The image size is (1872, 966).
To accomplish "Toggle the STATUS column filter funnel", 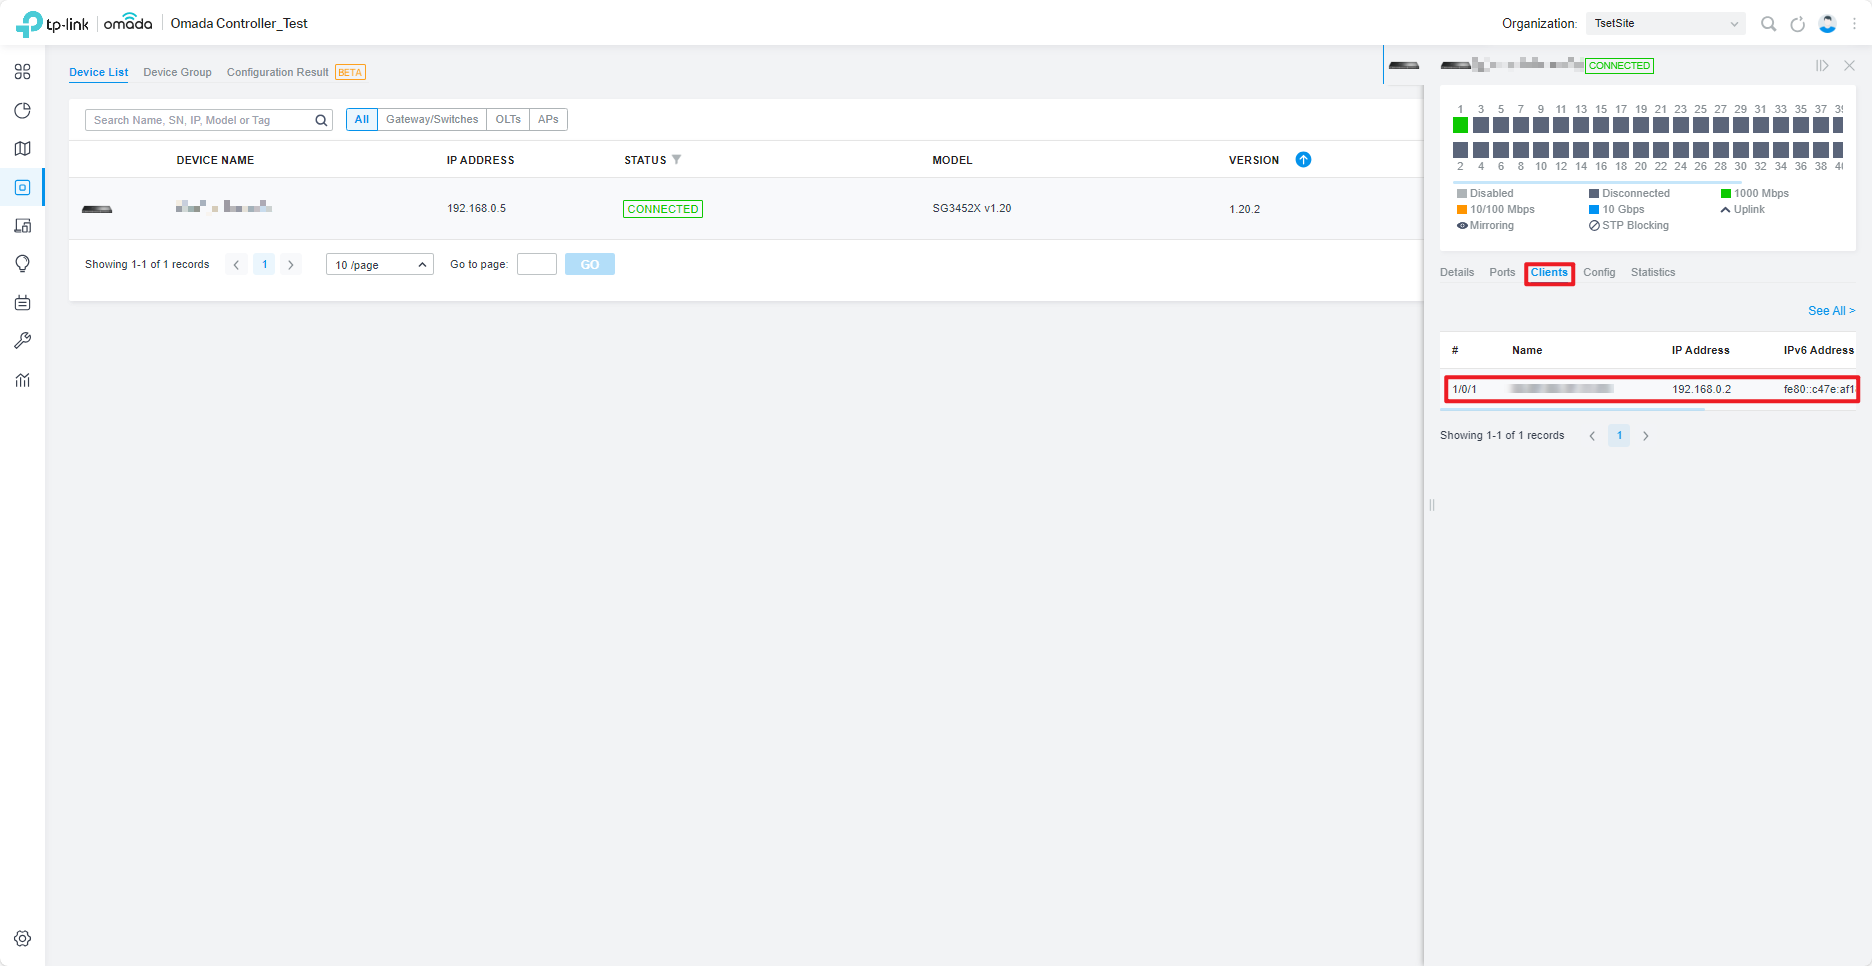I will 677,159.
